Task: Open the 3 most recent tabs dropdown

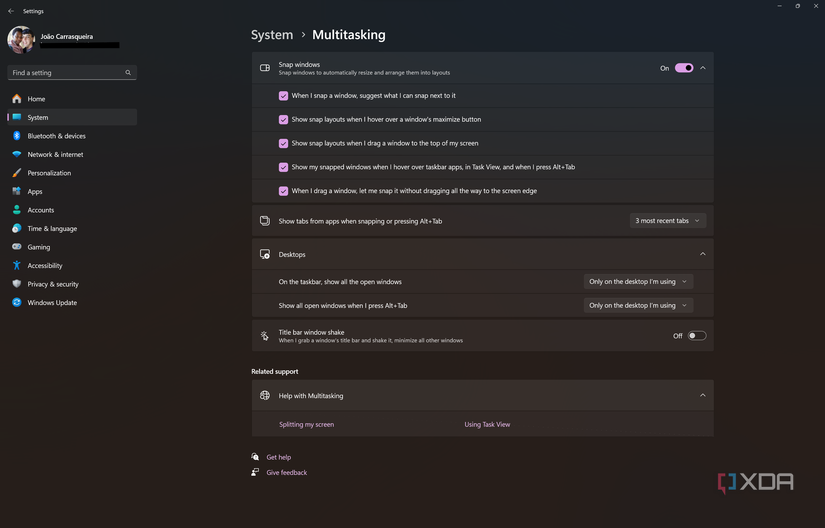Action: [668, 221]
